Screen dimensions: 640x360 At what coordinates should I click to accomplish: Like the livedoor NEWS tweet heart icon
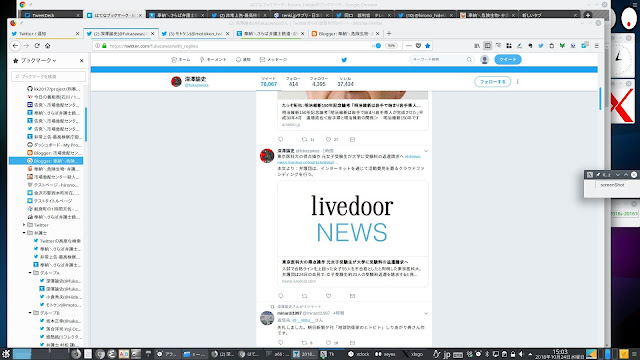[328, 296]
